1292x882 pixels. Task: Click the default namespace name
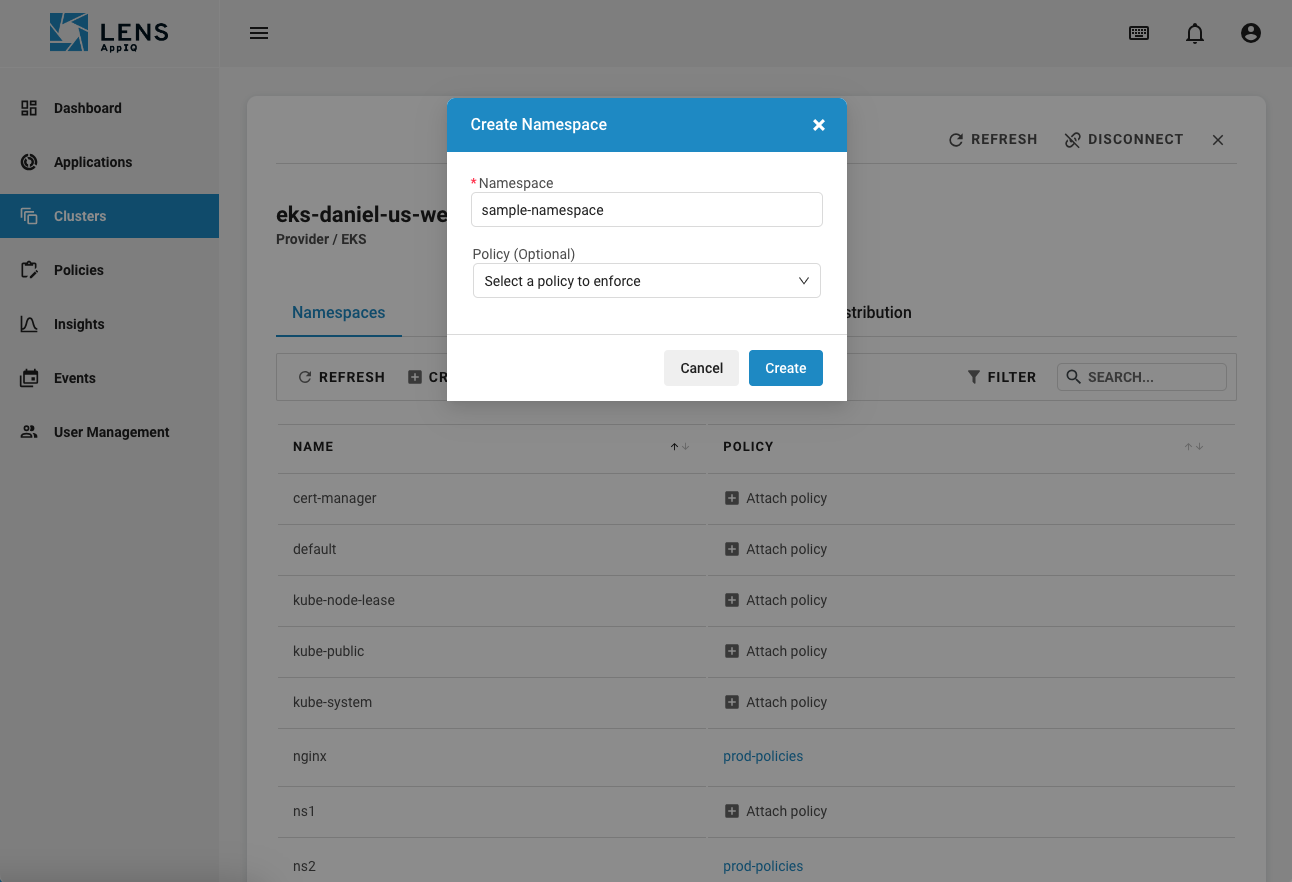point(314,549)
